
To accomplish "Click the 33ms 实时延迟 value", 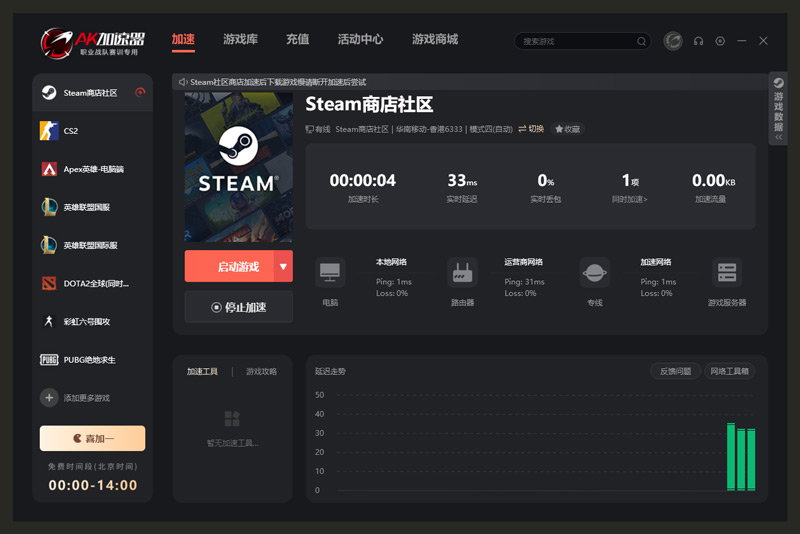I will [x=462, y=180].
